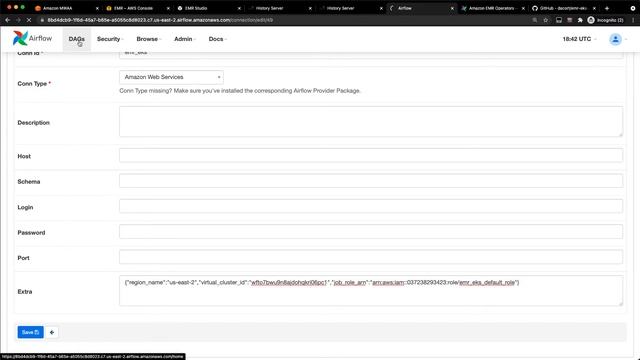The image size is (640, 360).
Task: Click the zoom magnifier icon in the address bar
Action: [x=535, y=20]
